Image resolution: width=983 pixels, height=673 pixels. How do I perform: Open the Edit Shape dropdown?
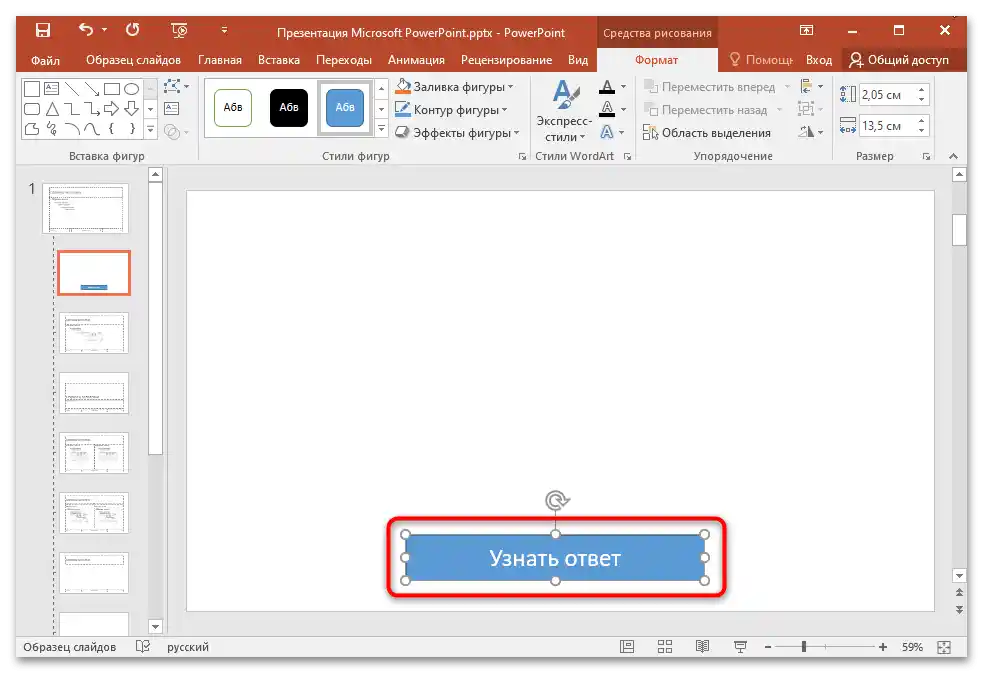tap(176, 86)
